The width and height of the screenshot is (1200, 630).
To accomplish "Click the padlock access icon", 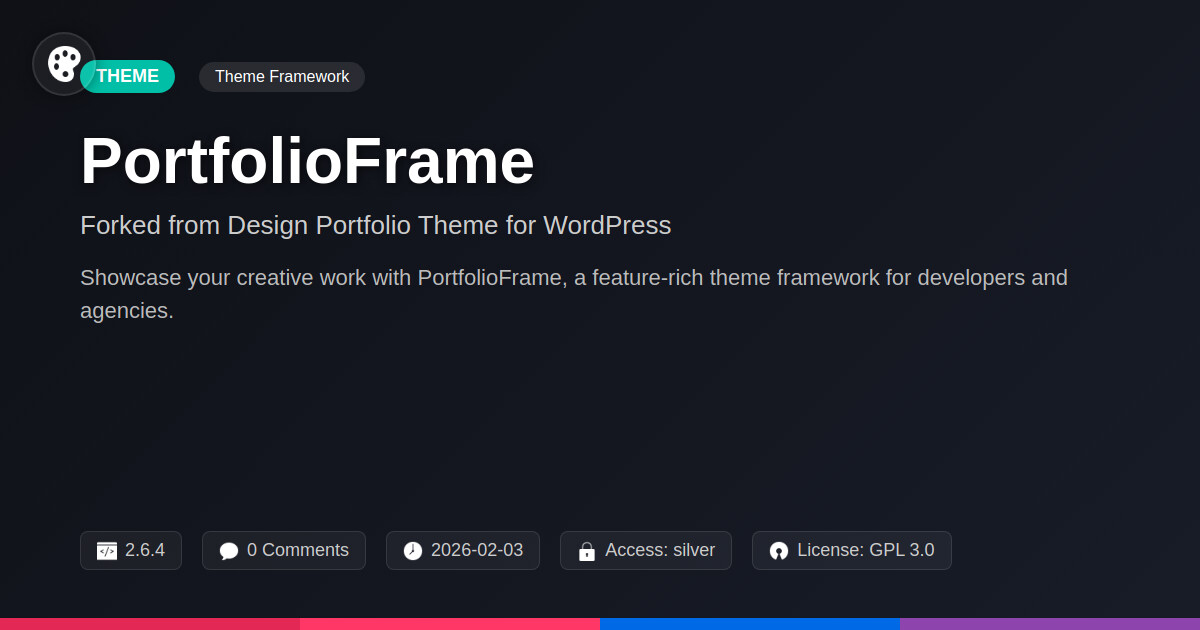I will (x=587, y=551).
